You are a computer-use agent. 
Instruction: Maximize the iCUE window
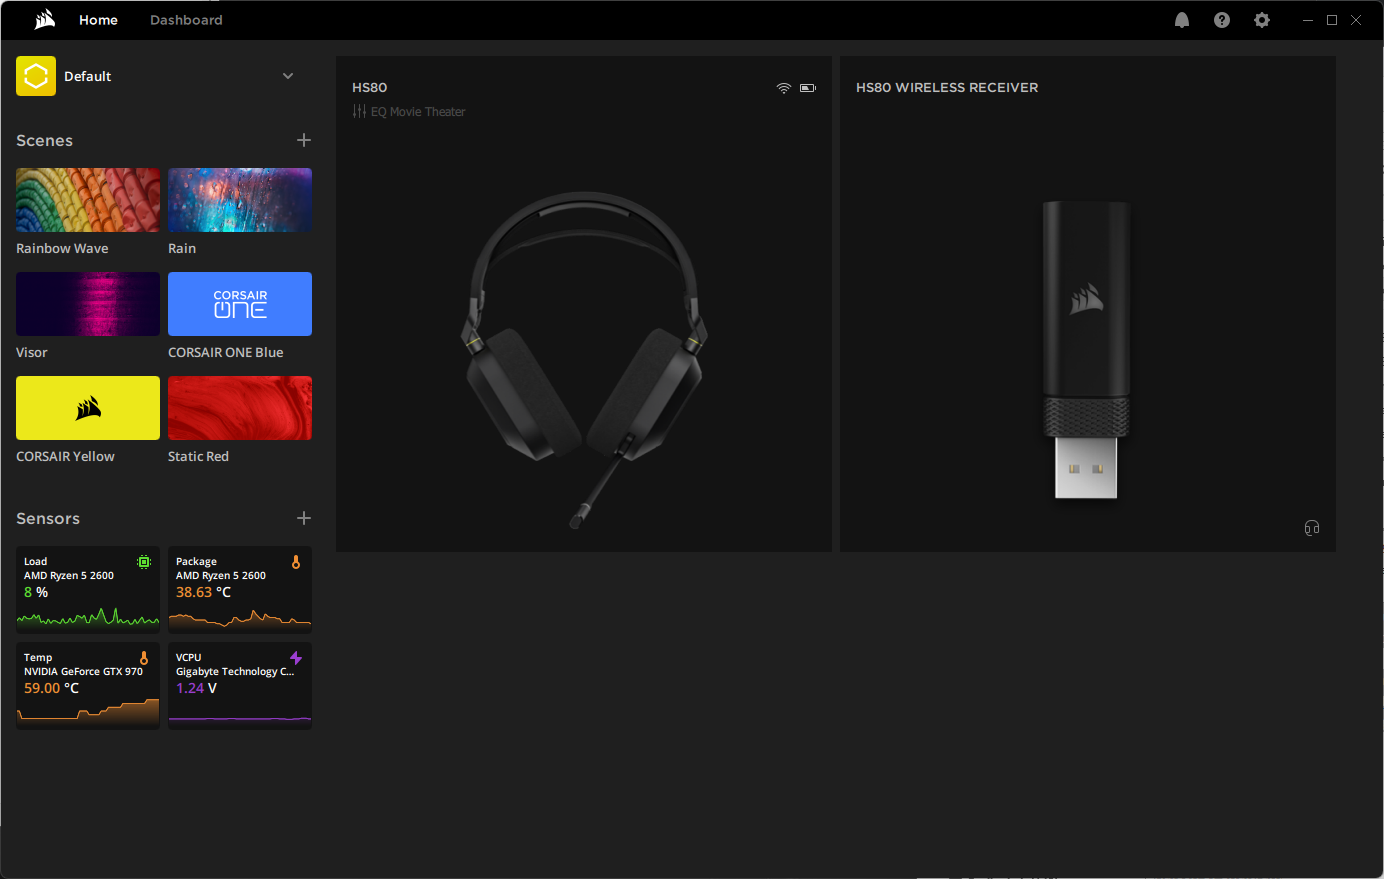pyautogui.click(x=1332, y=20)
